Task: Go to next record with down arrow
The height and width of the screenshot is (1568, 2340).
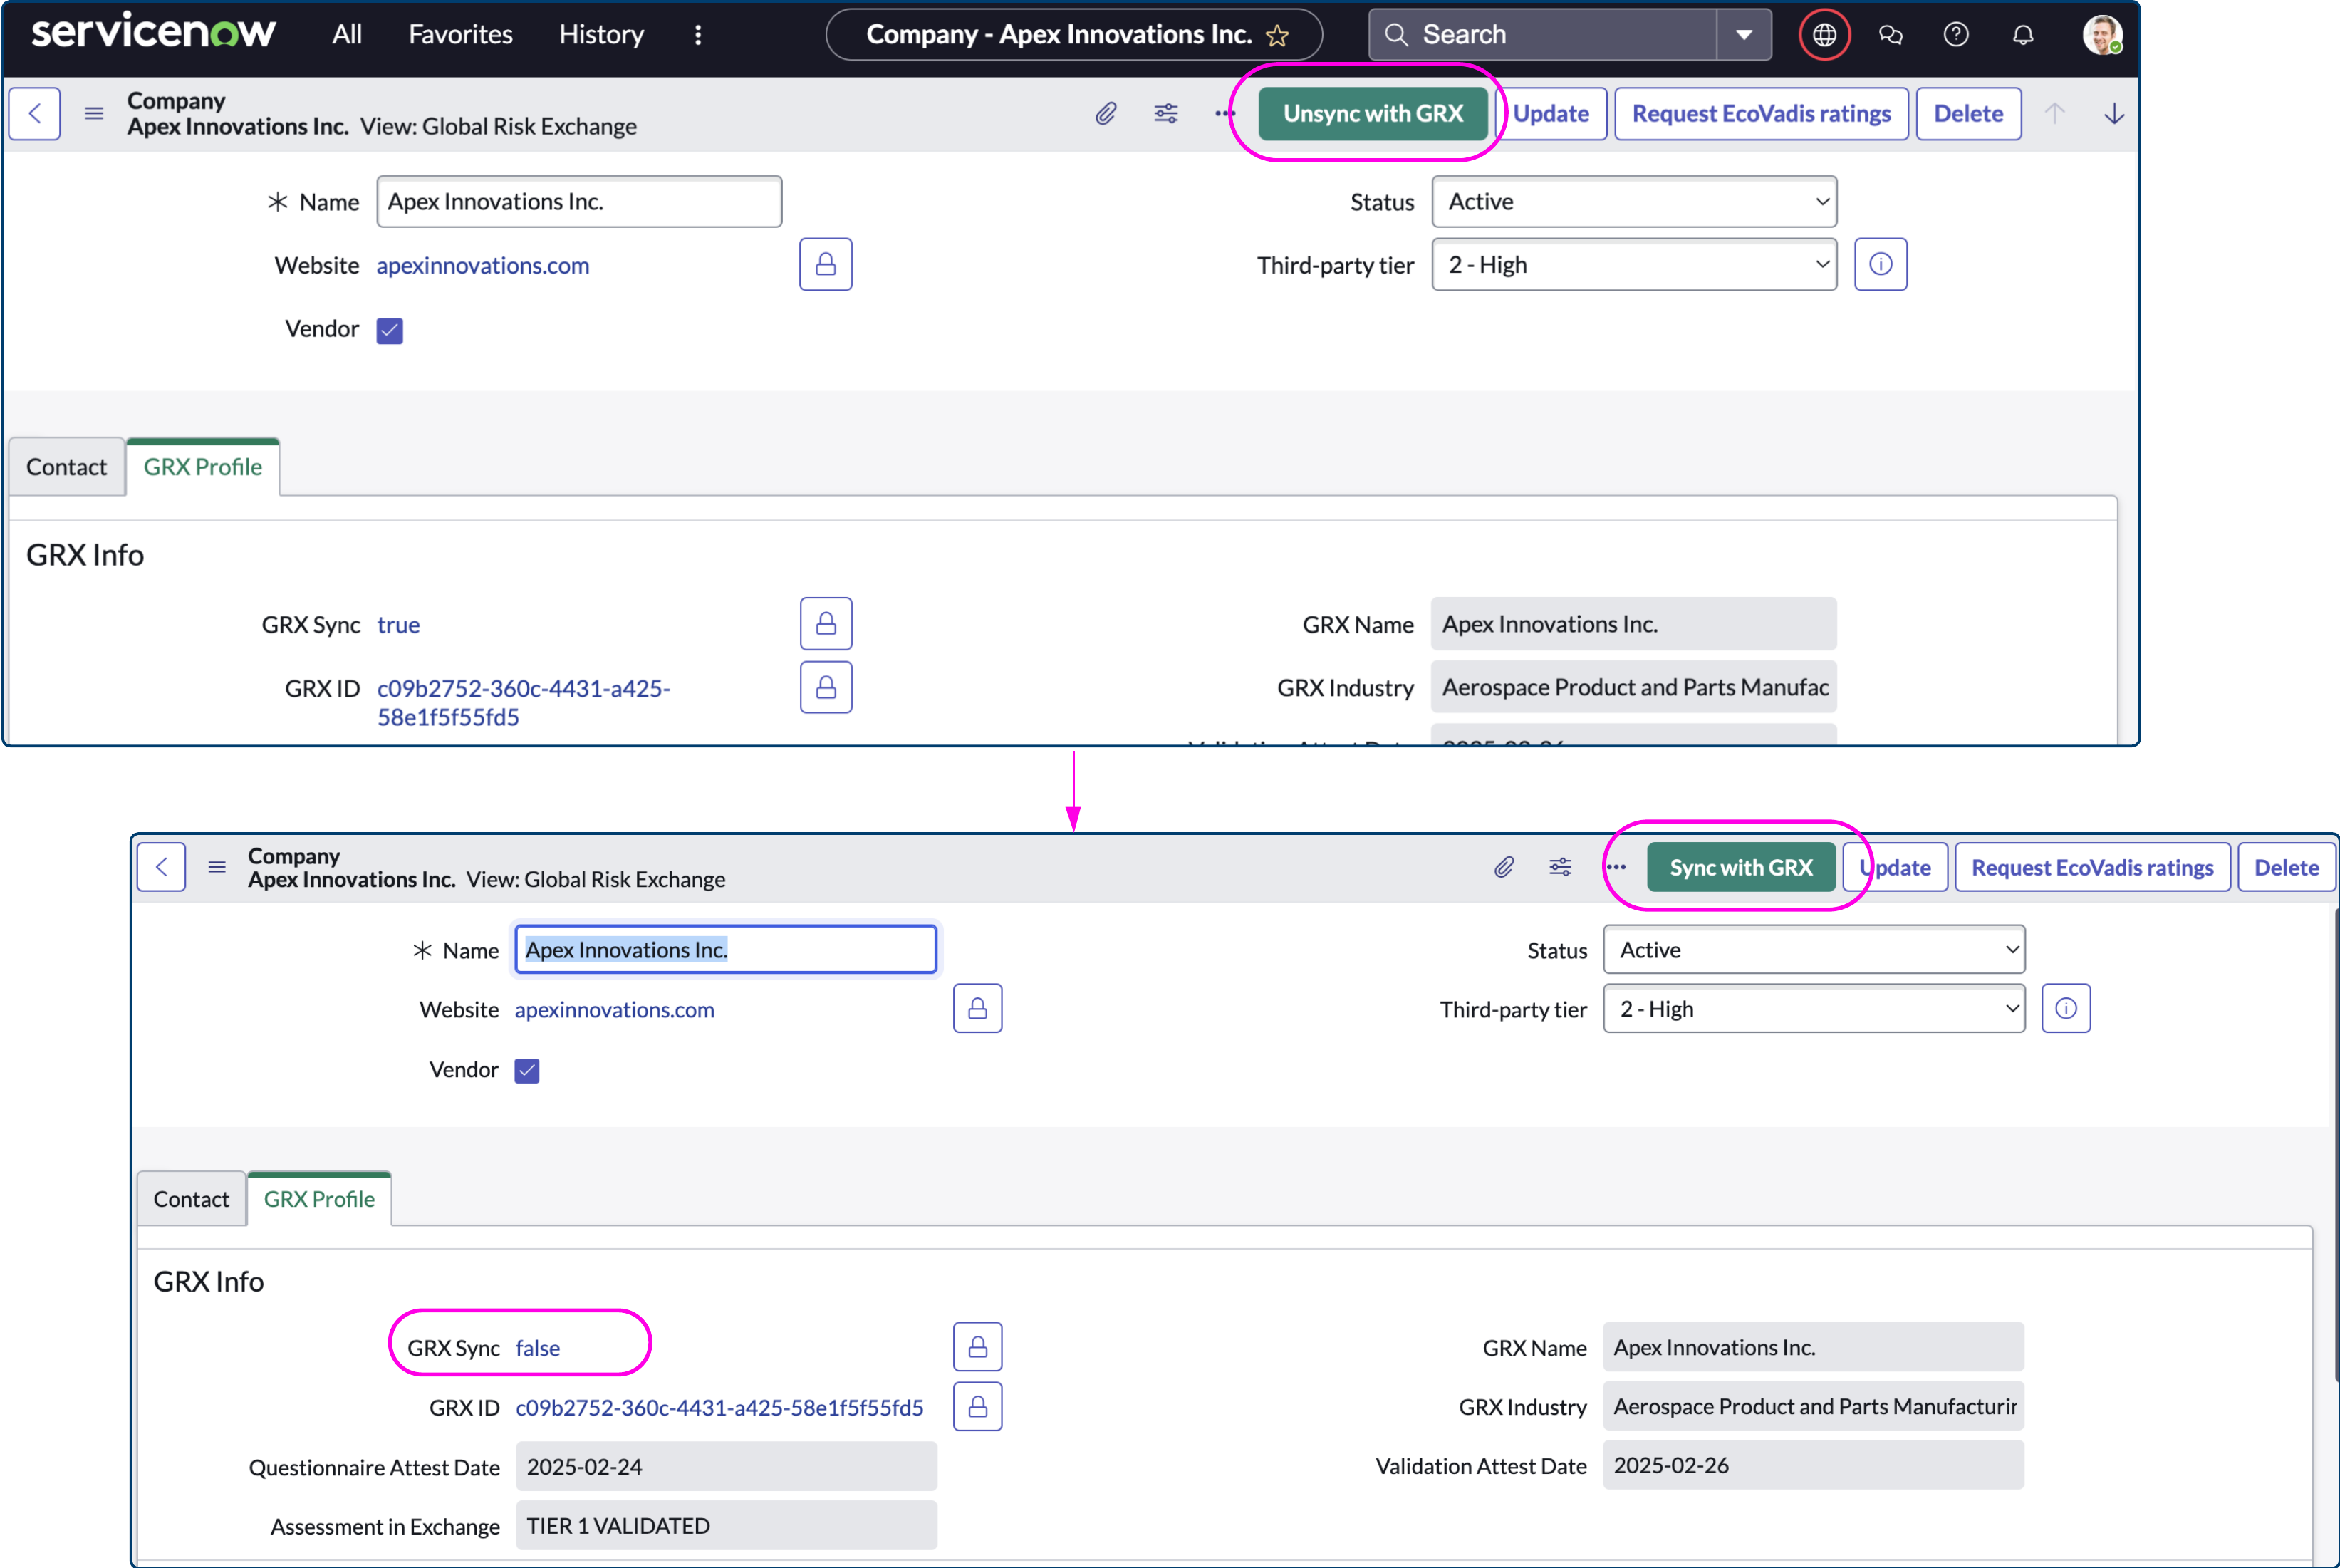Action: [x=2114, y=113]
